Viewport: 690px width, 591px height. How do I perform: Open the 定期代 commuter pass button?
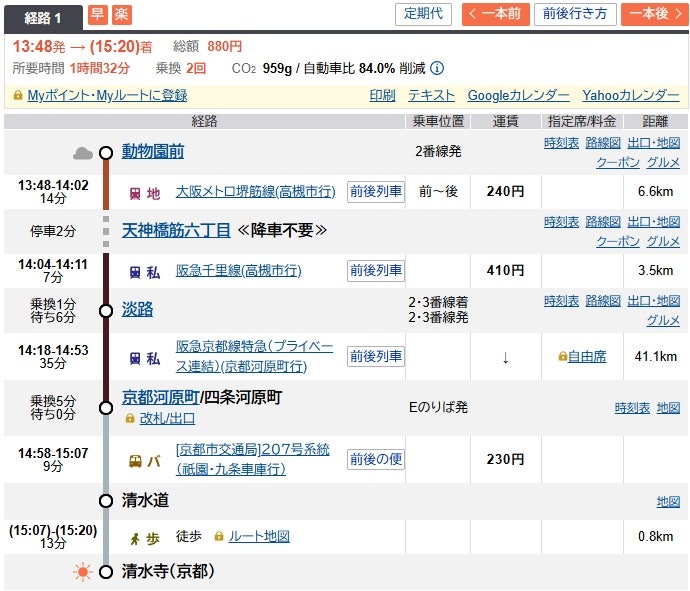tap(424, 14)
